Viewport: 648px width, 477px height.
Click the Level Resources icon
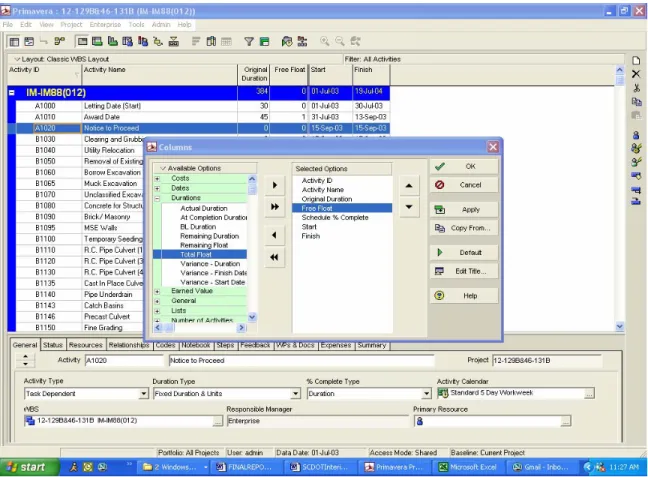pos(302,41)
